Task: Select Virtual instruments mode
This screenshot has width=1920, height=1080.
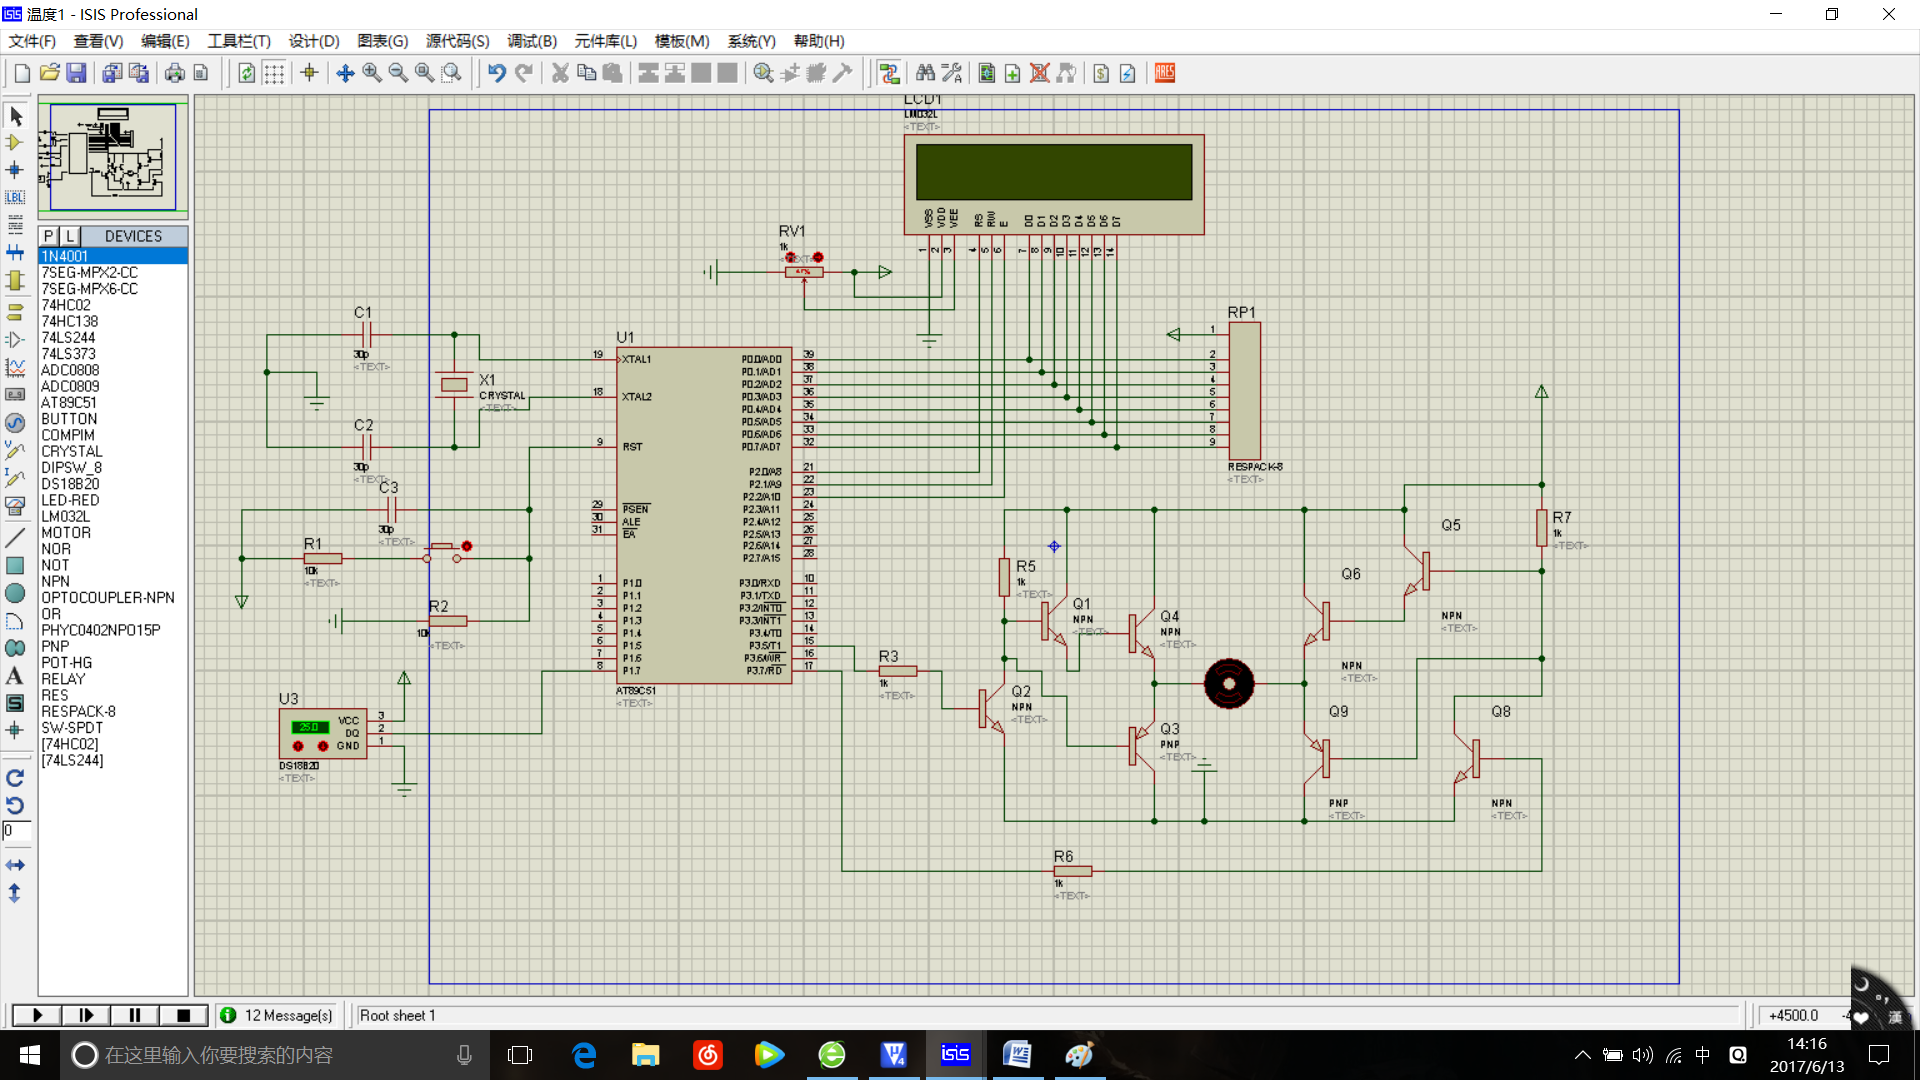Action: coord(15,506)
